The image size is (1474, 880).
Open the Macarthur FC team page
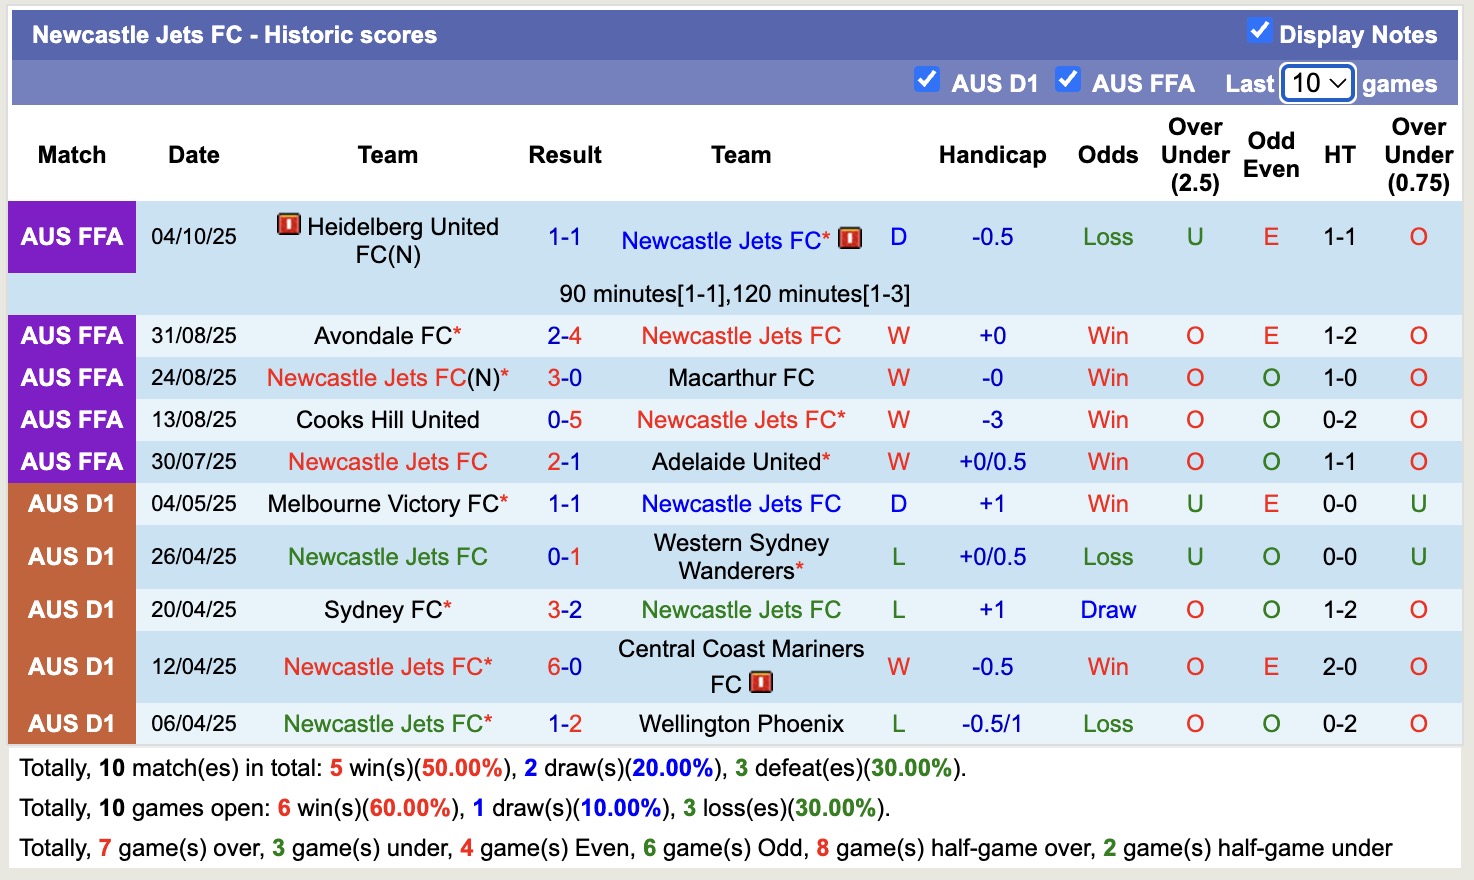coord(740,378)
